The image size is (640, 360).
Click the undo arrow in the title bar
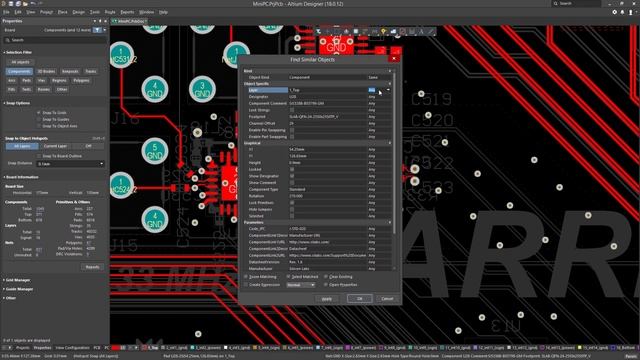coord(33,4)
